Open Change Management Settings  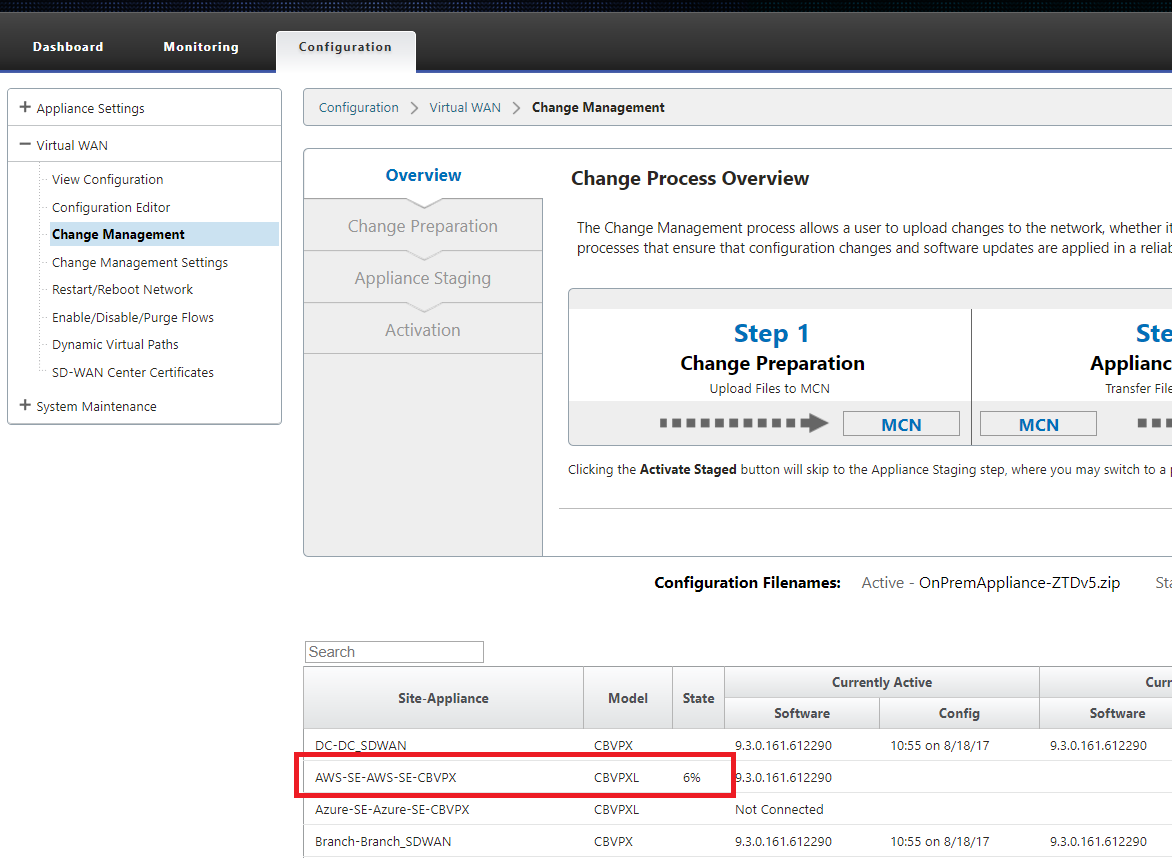click(x=140, y=262)
